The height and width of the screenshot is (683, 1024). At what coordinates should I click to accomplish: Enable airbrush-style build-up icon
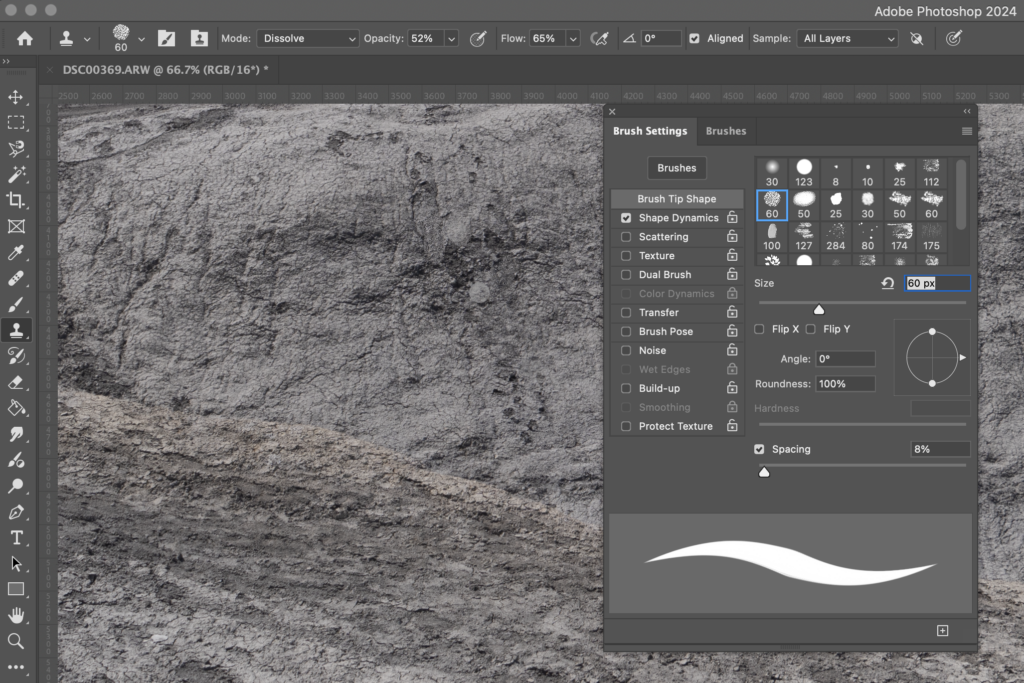(599, 39)
